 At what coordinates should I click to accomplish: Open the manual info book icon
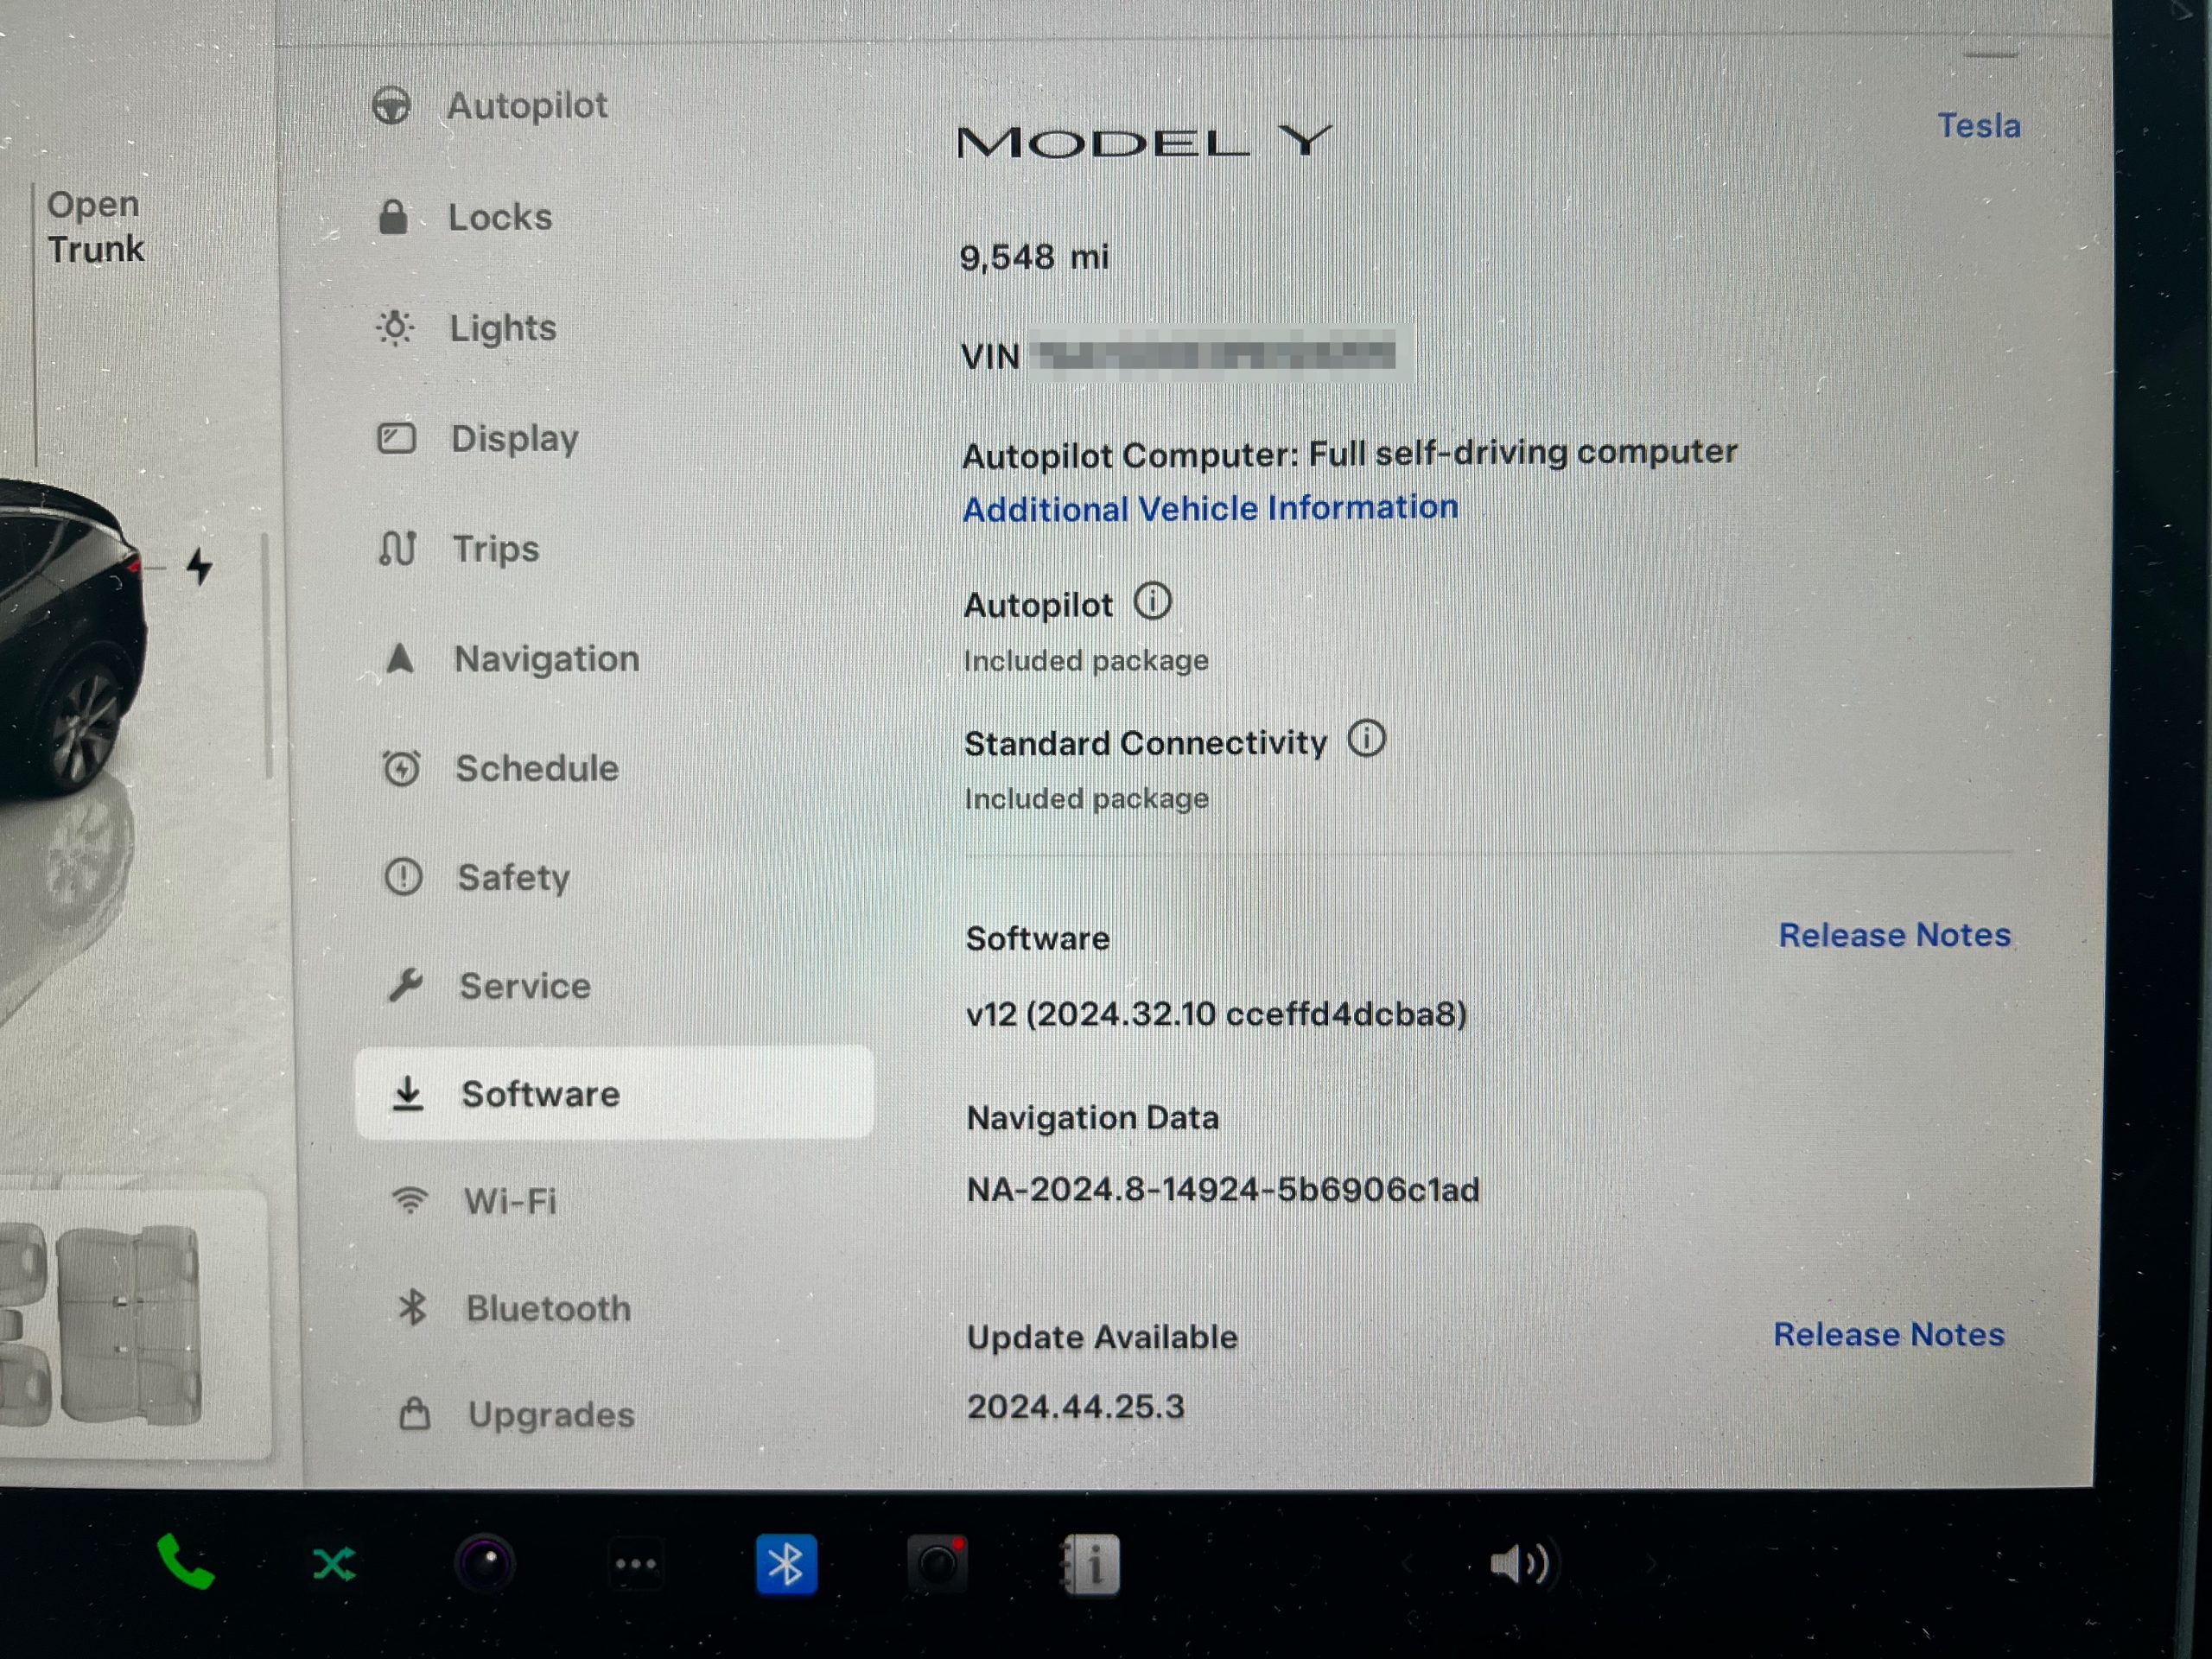click(1091, 1564)
